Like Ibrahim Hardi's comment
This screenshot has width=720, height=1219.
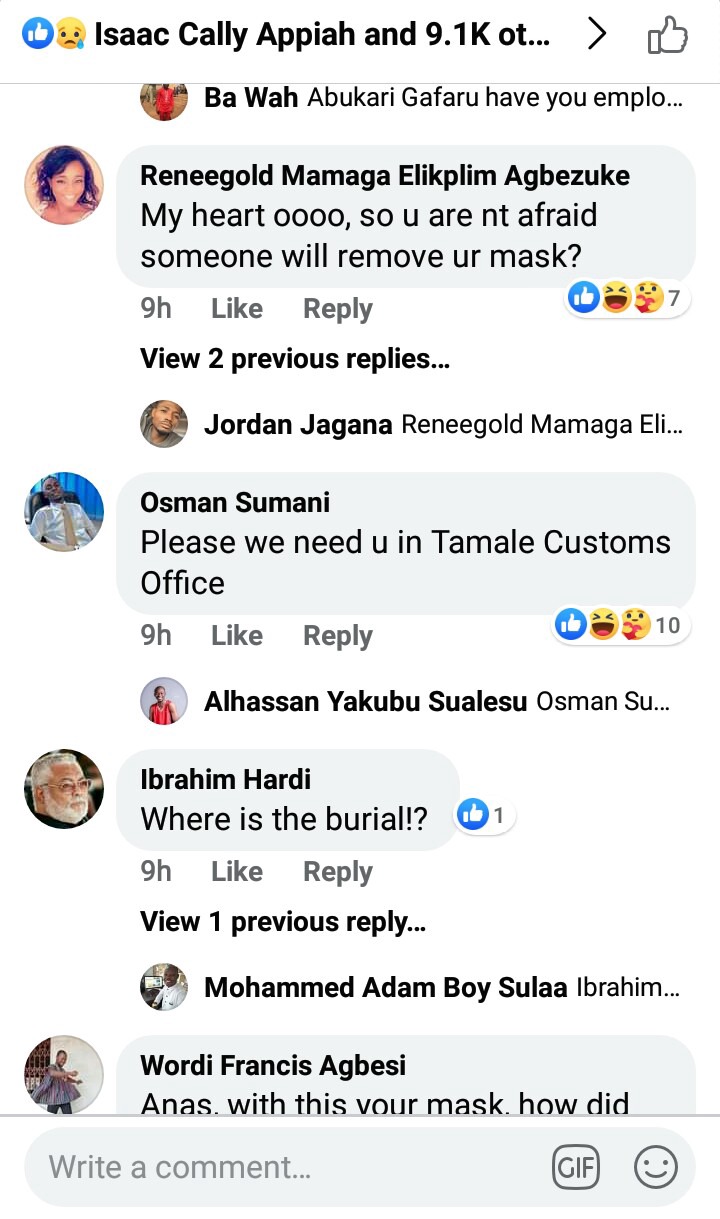237,871
